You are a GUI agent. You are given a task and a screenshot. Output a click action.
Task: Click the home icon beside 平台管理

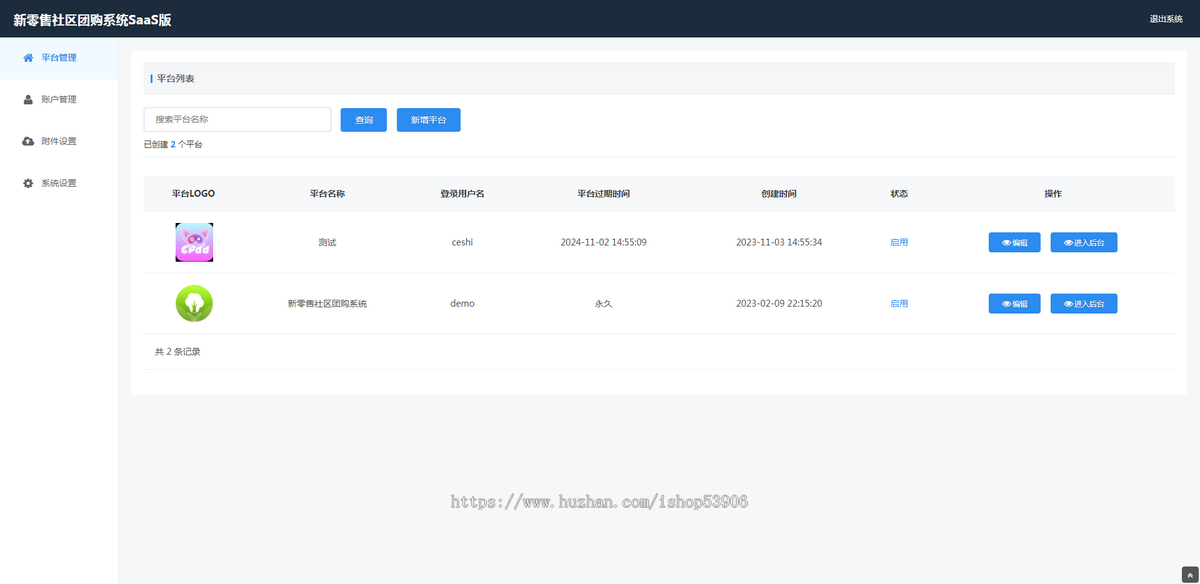(x=28, y=58)
